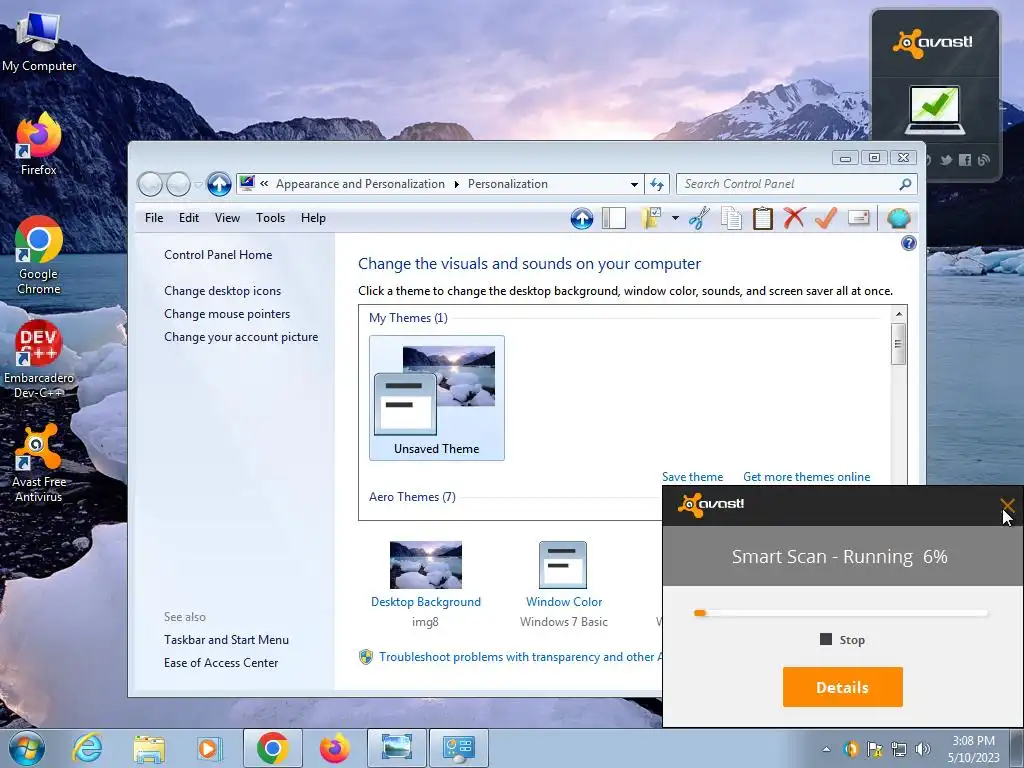Viewport: 1024px width, 768px height.
Task: Close the Avast scan popup
Action: coord(1006,505)
